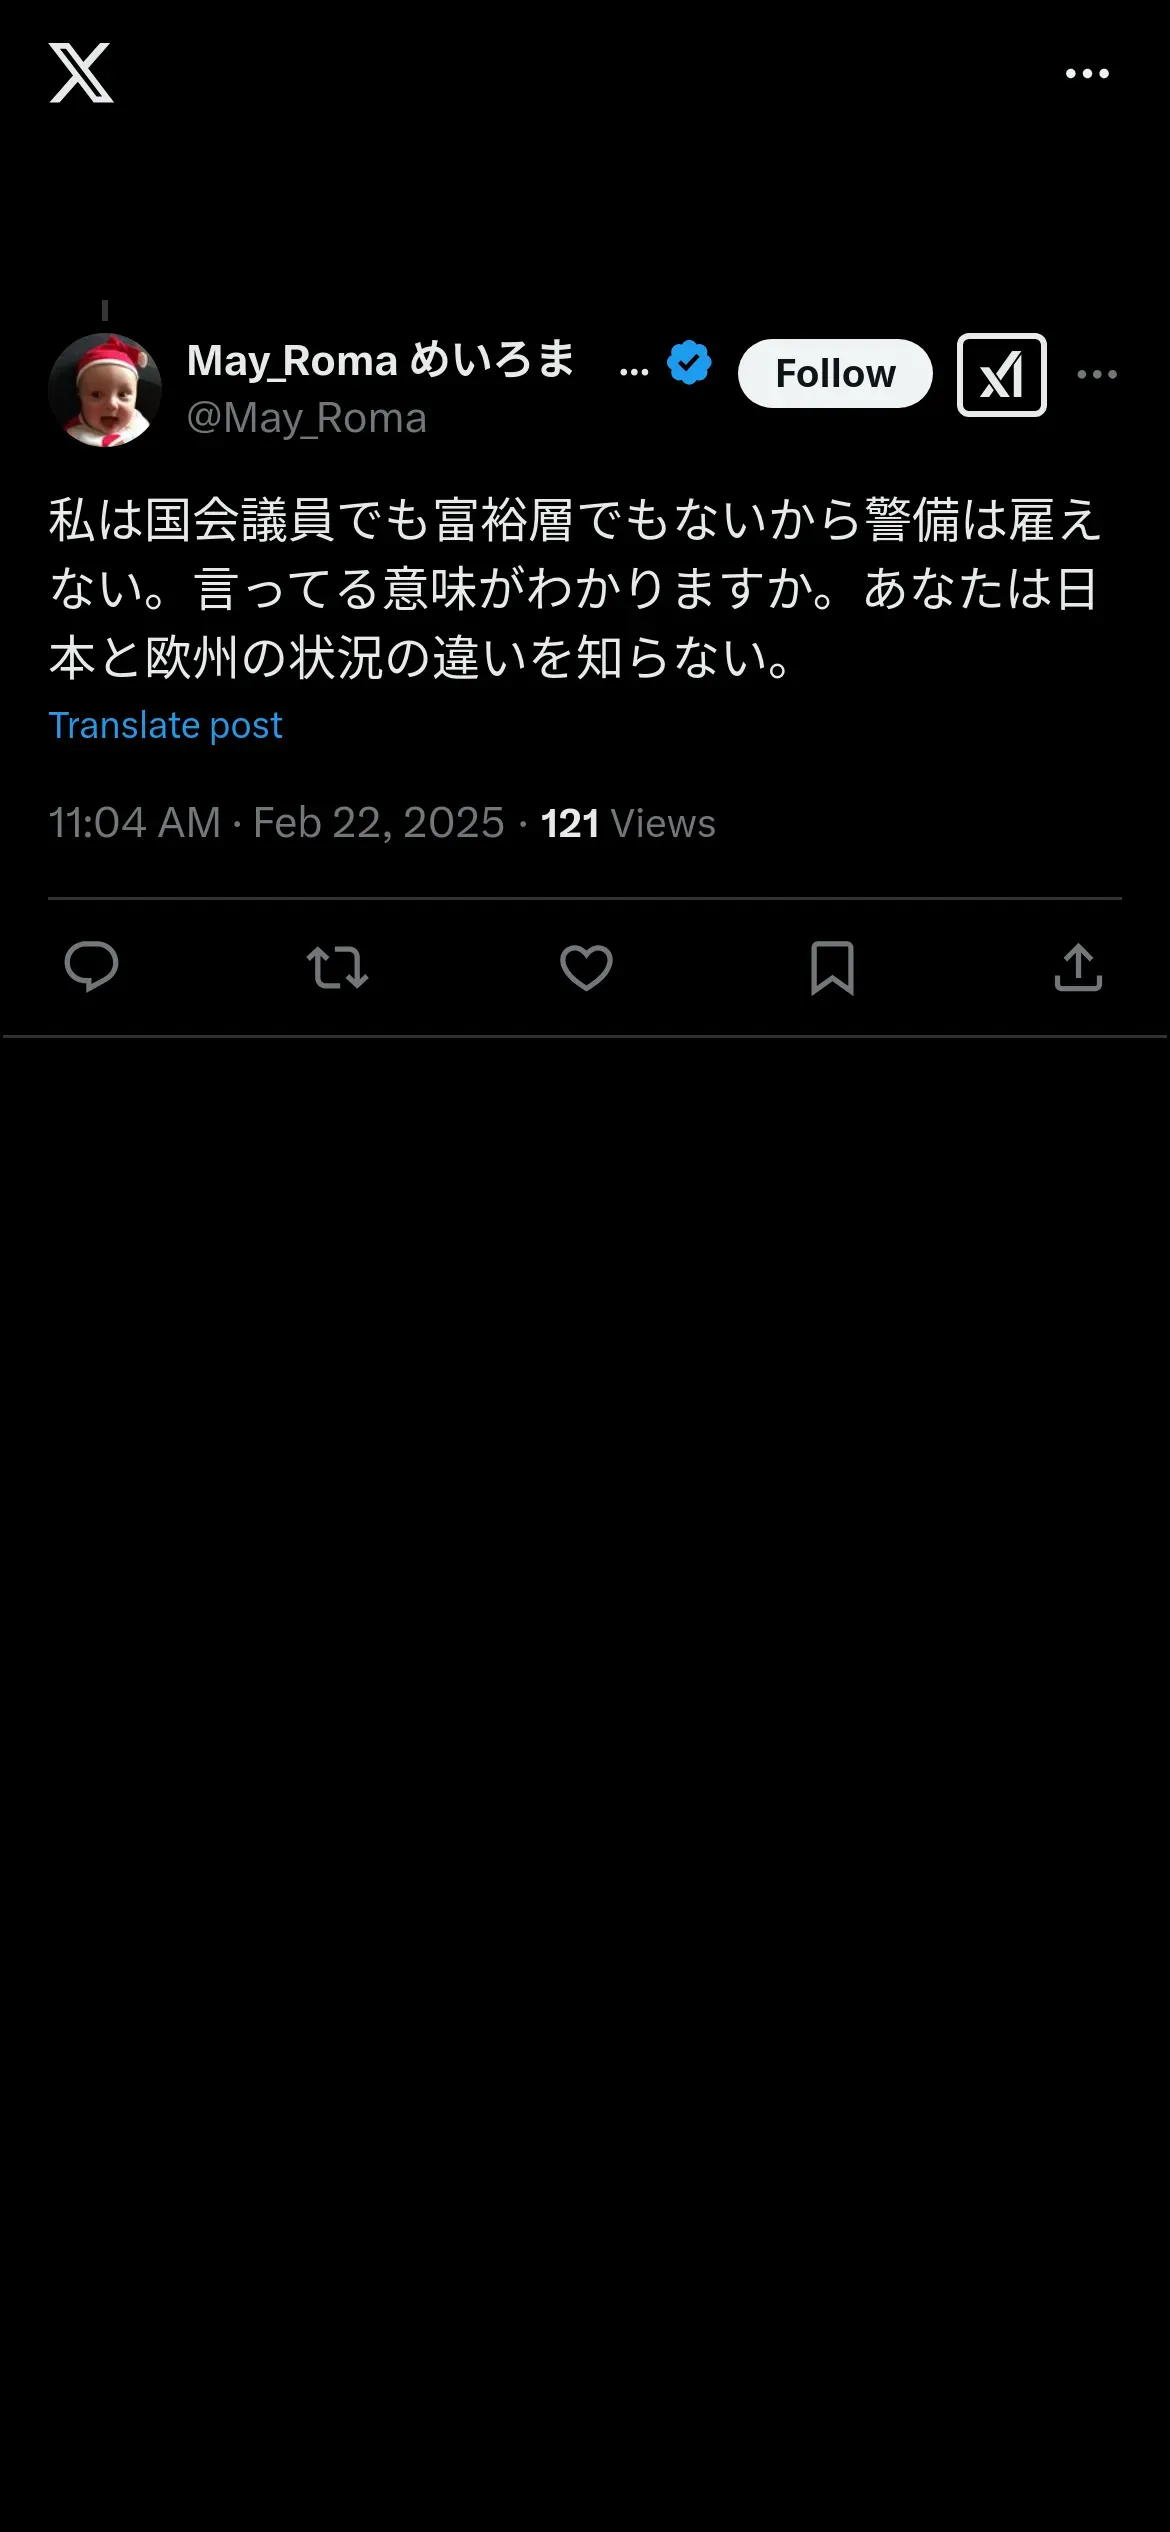View the 121 Views analytics
The width and height of the screenshot is (1170, 2532).
click(628, 824)
